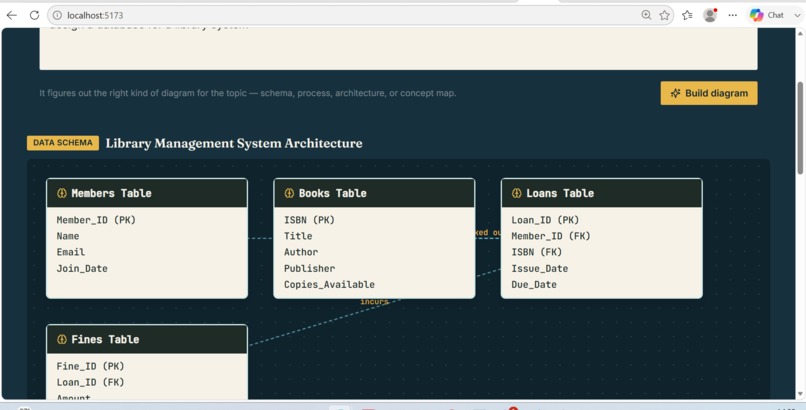Click the Email field in Members Table
The image size is (806, 410).
tap(70, 252)
